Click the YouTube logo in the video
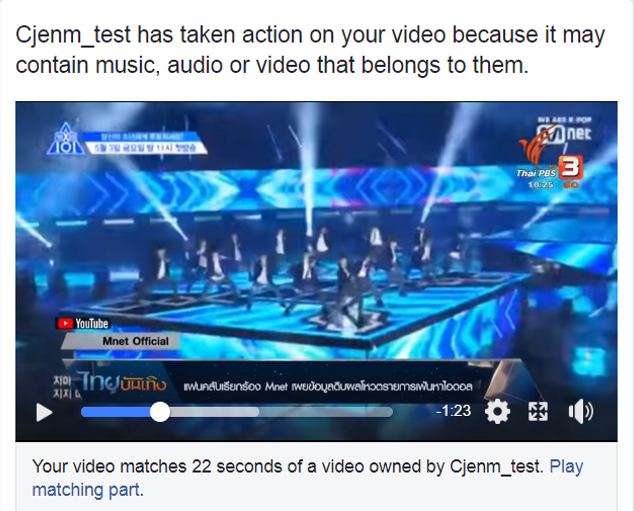634x511 pixels. coord(83,323)
